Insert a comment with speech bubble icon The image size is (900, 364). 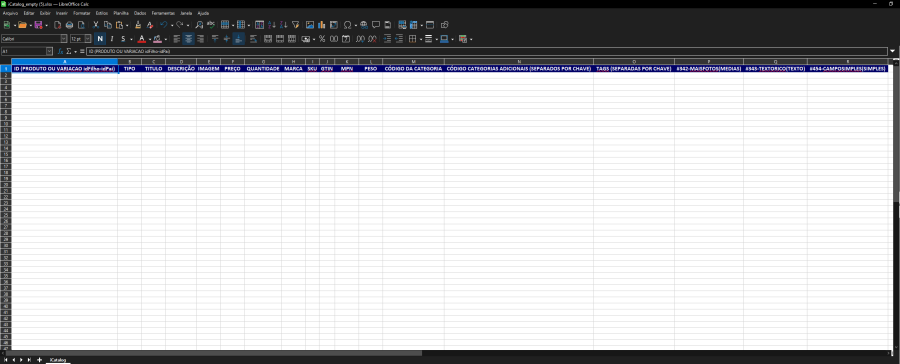coord(376,25)
